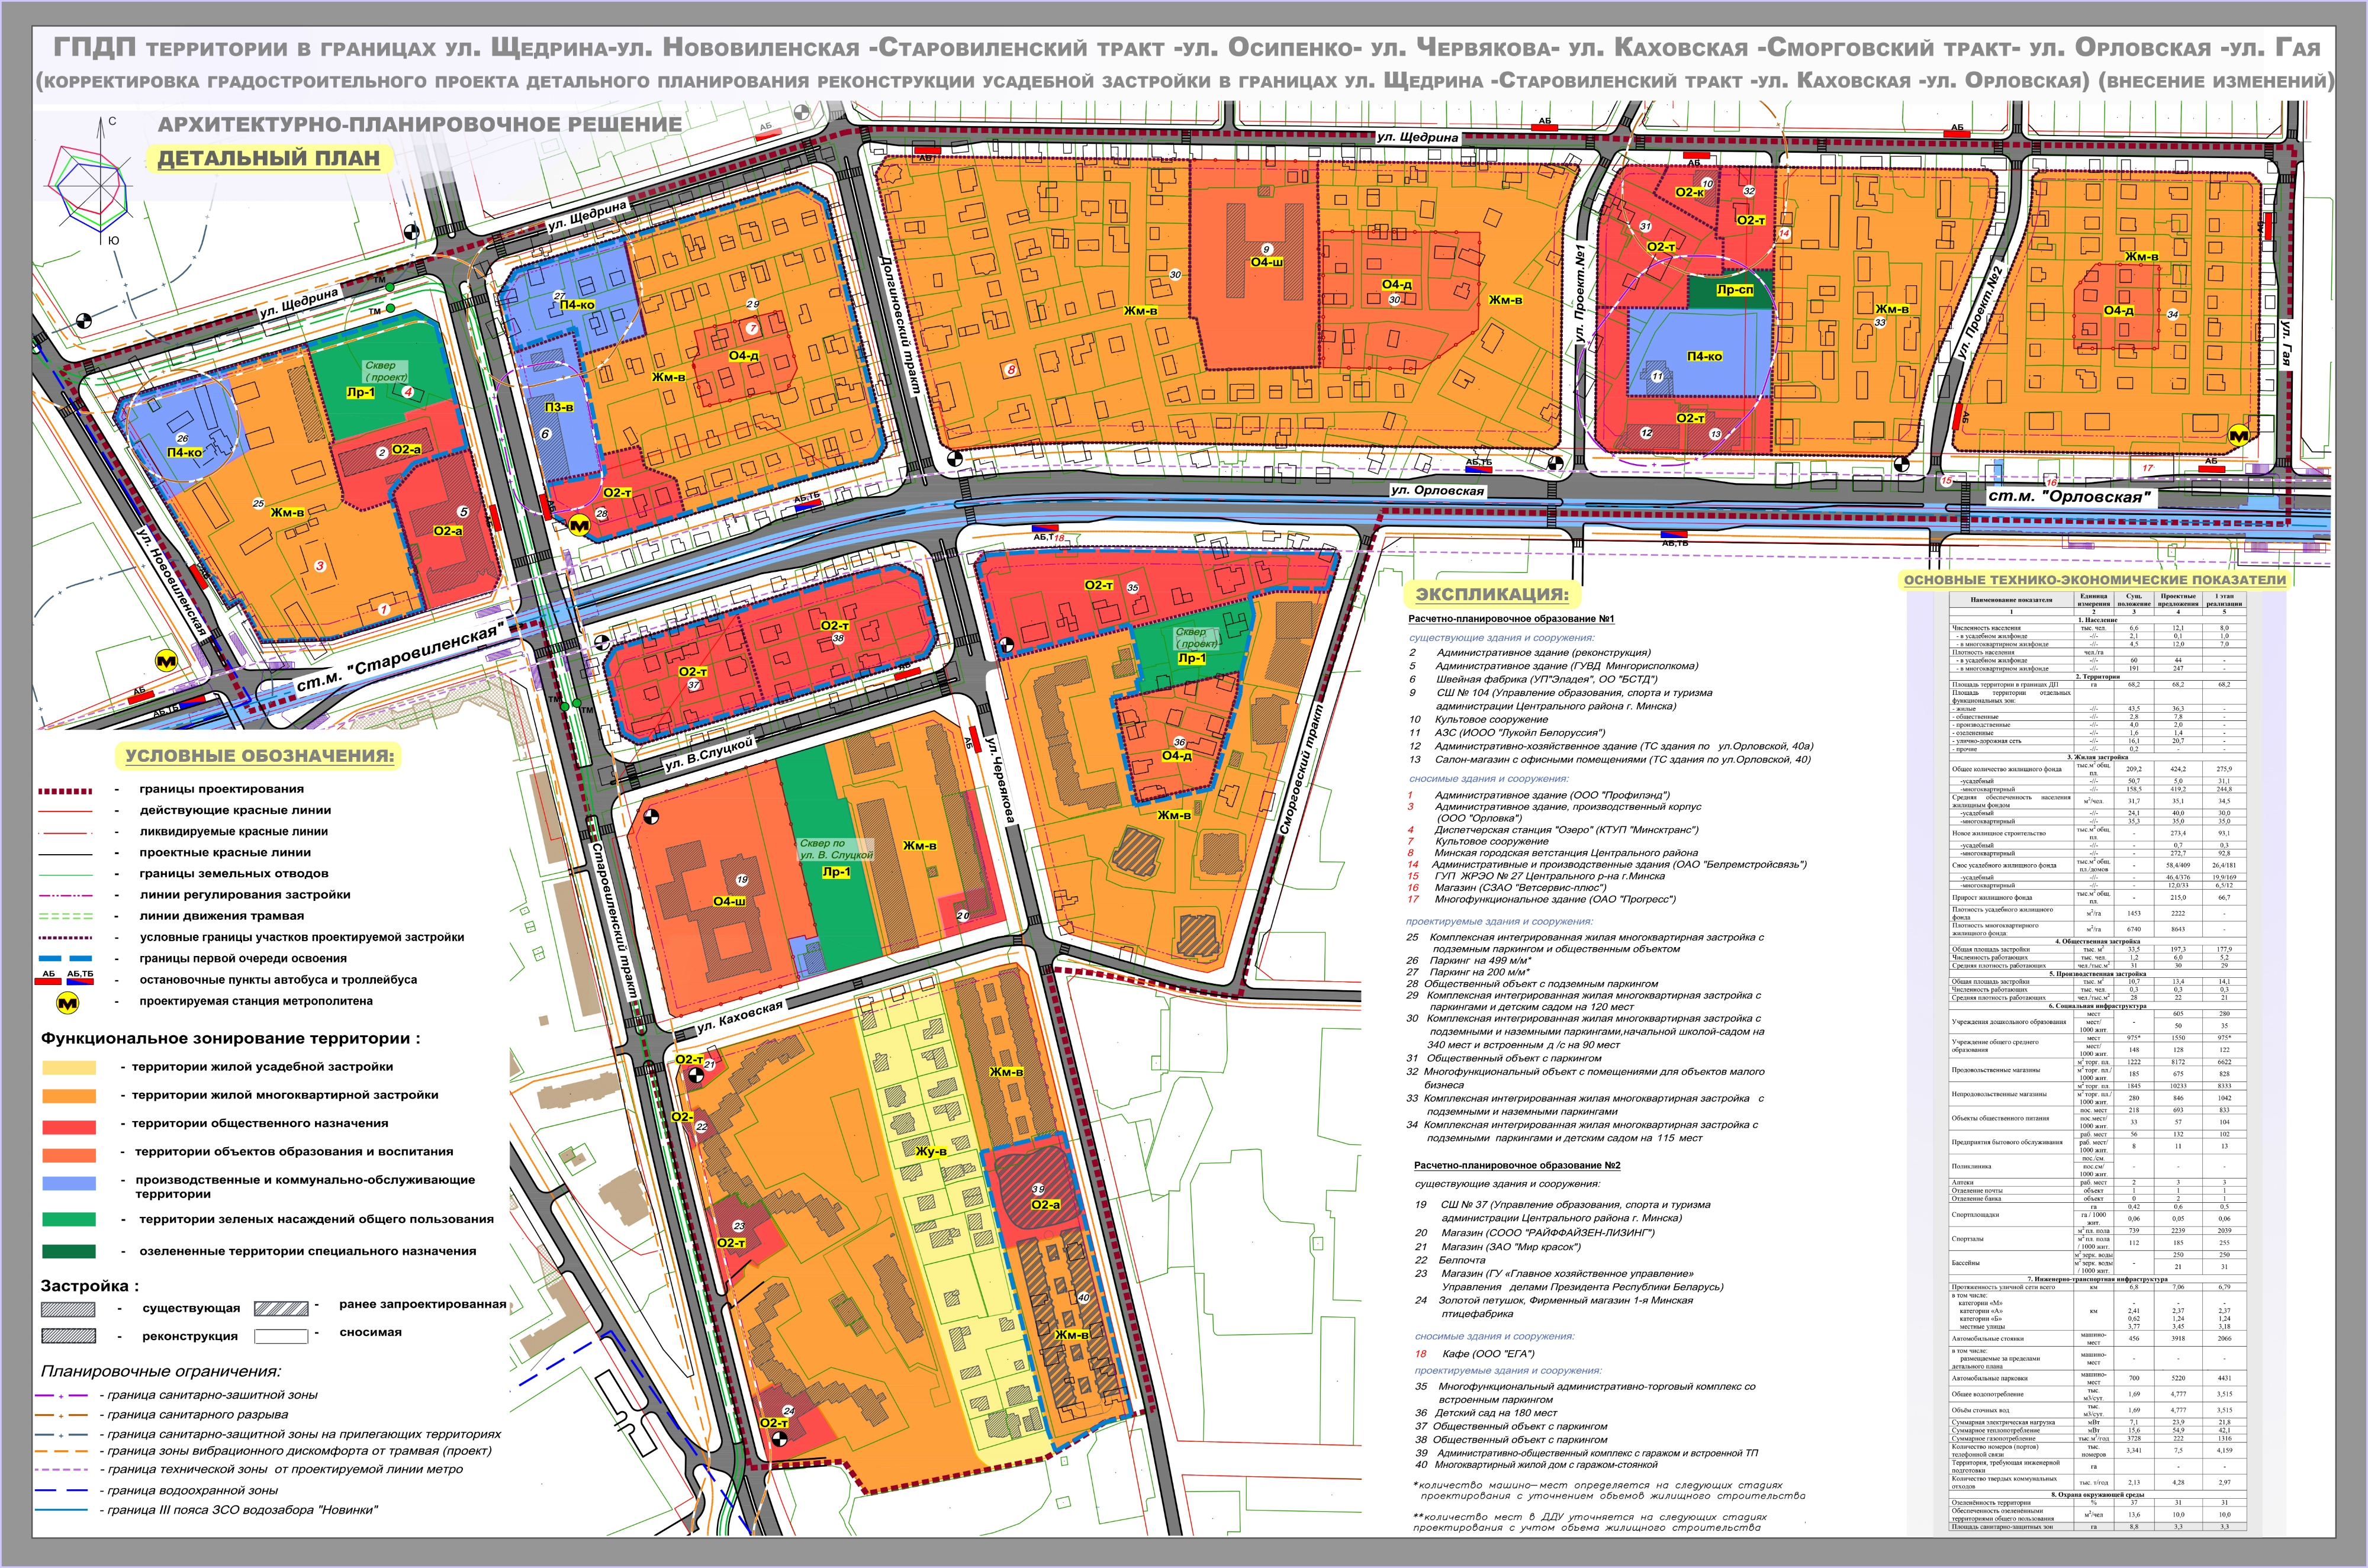Click metro M icon near ул. Гая corner
The width and height of the screenshot is (2368, 1568).
2238,437
